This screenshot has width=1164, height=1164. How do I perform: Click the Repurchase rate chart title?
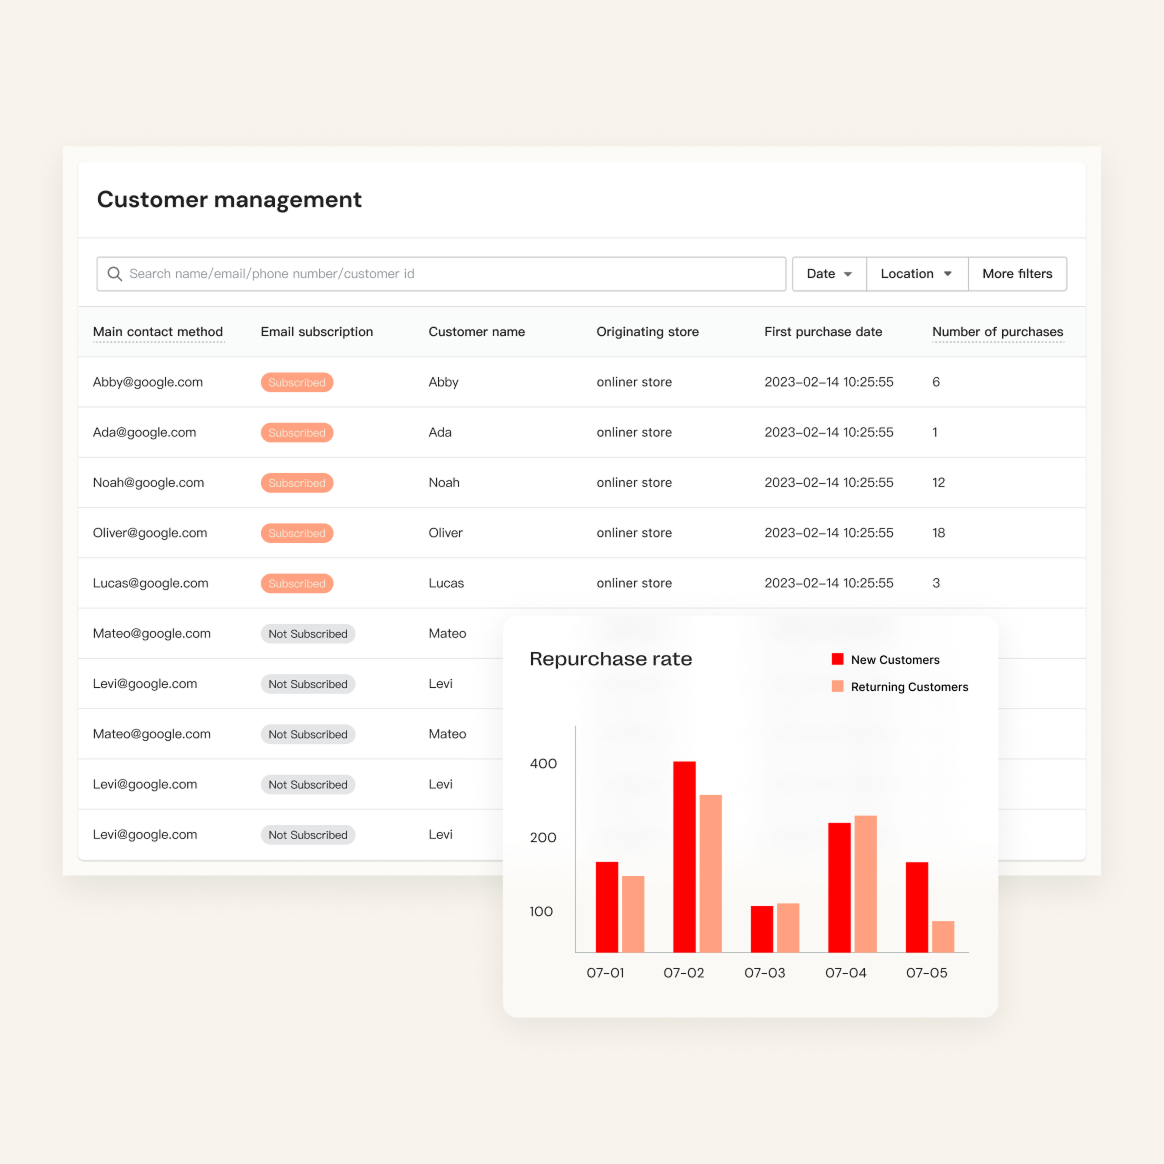[x=610, y=659]
